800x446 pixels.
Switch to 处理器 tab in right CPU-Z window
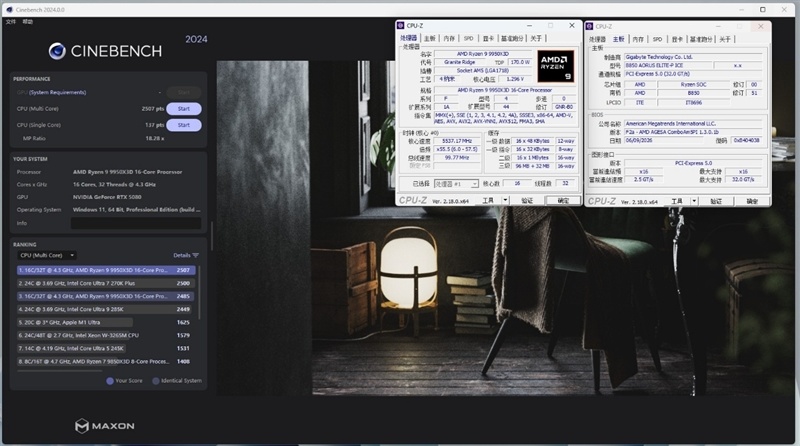pyautogui.click(x=597, y=39)
